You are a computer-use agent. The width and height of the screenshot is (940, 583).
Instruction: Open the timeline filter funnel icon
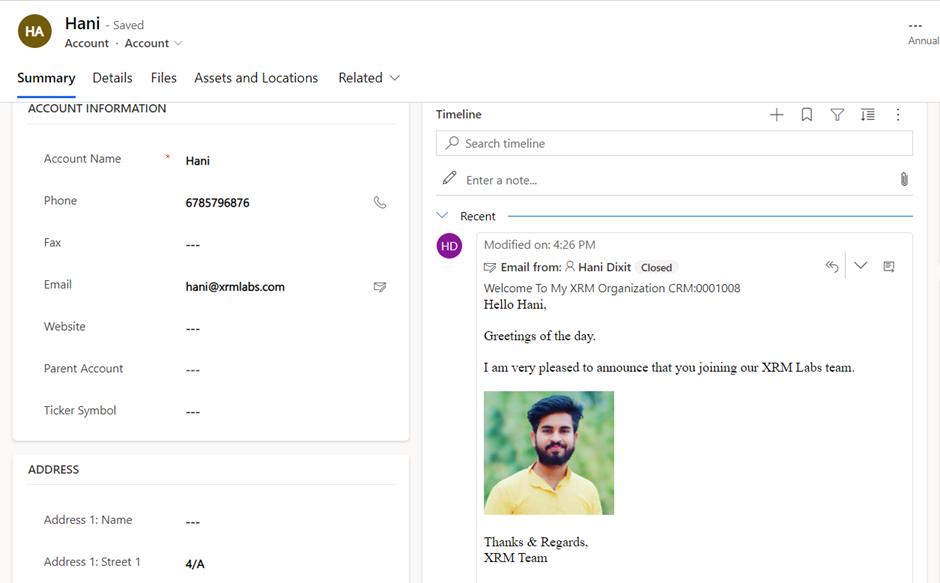click(837, 115)
